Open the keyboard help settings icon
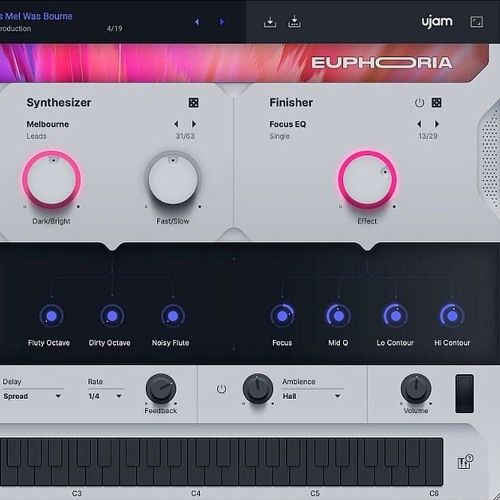The width and height of the screenshot is (500, 500). pyautogui.click(x=465, y=462)
